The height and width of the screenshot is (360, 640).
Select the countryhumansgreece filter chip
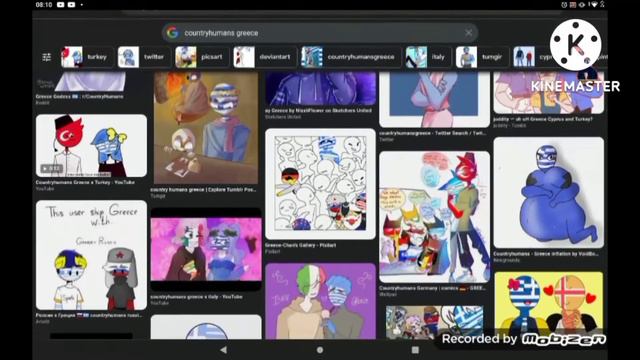tap(350, 57)
